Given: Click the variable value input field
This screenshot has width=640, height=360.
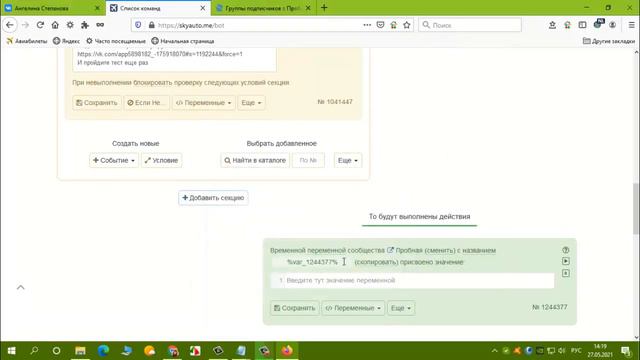Looking at the screenshot, I should point(412,280).
